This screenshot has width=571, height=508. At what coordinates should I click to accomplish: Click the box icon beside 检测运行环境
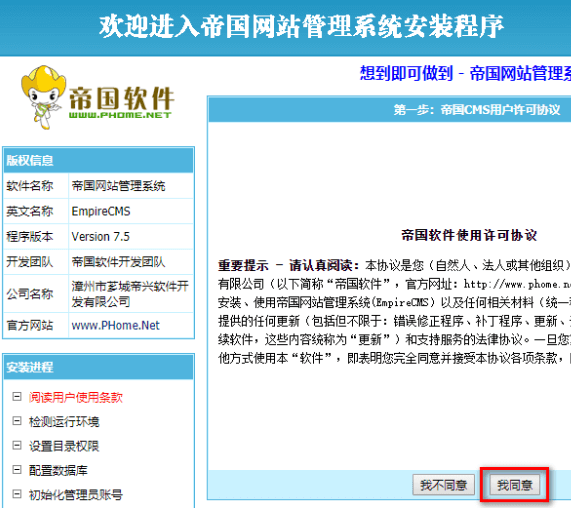point(17,421)
